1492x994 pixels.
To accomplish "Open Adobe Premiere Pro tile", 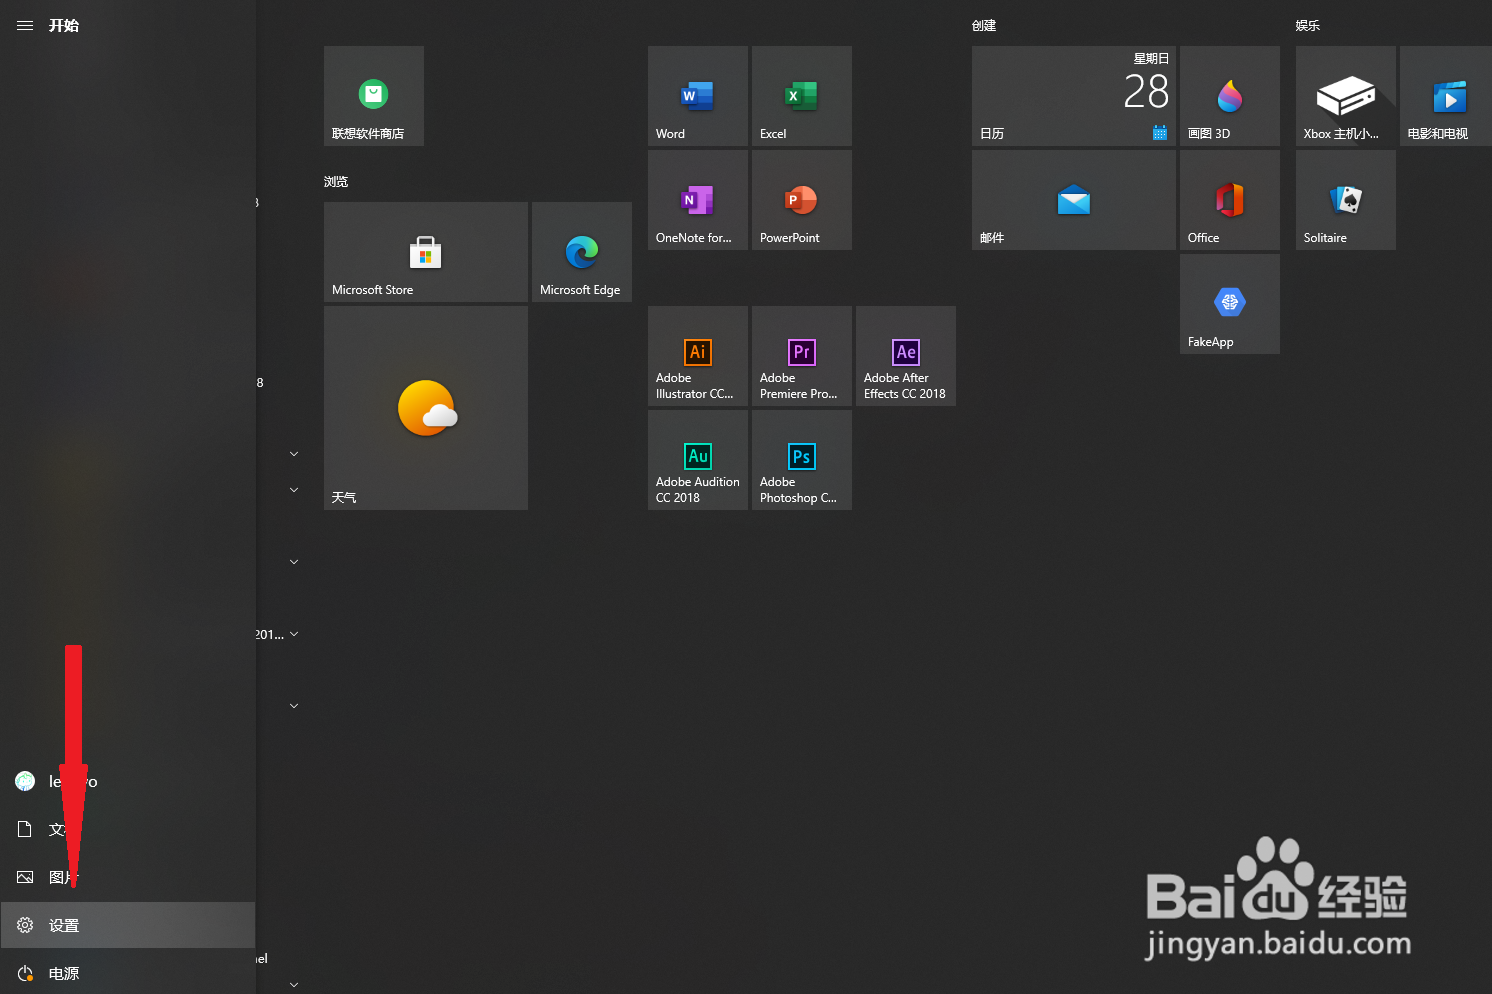I will click(802, 356).
